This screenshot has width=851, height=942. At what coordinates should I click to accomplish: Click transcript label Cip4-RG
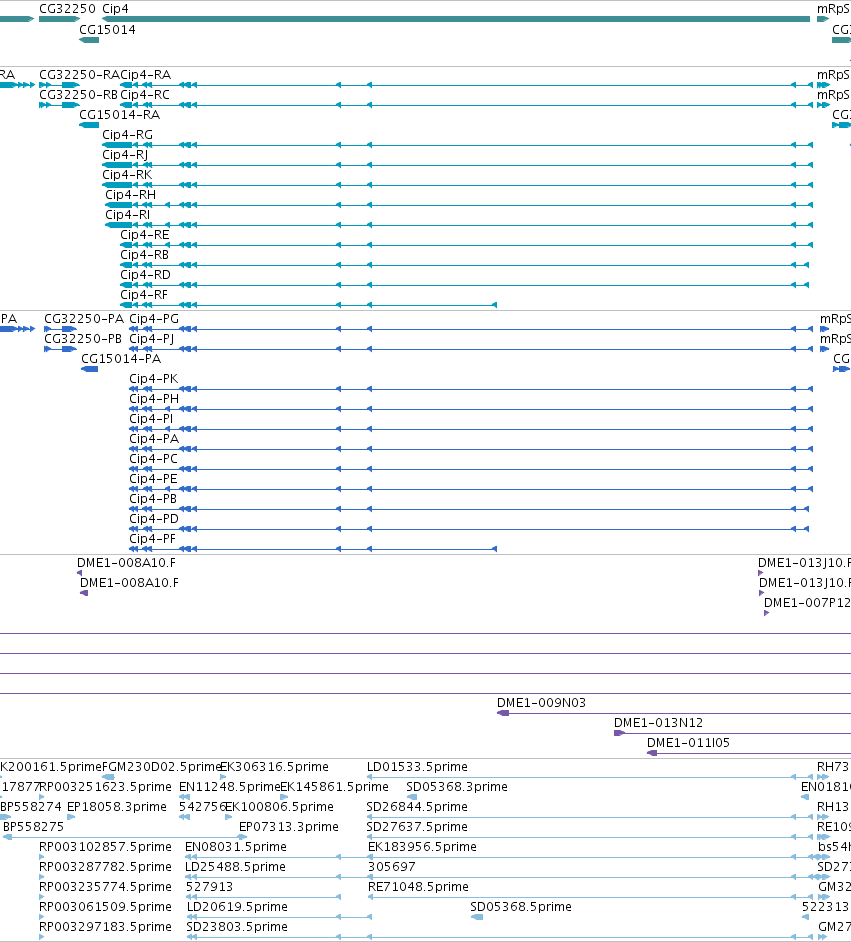pos(127,135)
